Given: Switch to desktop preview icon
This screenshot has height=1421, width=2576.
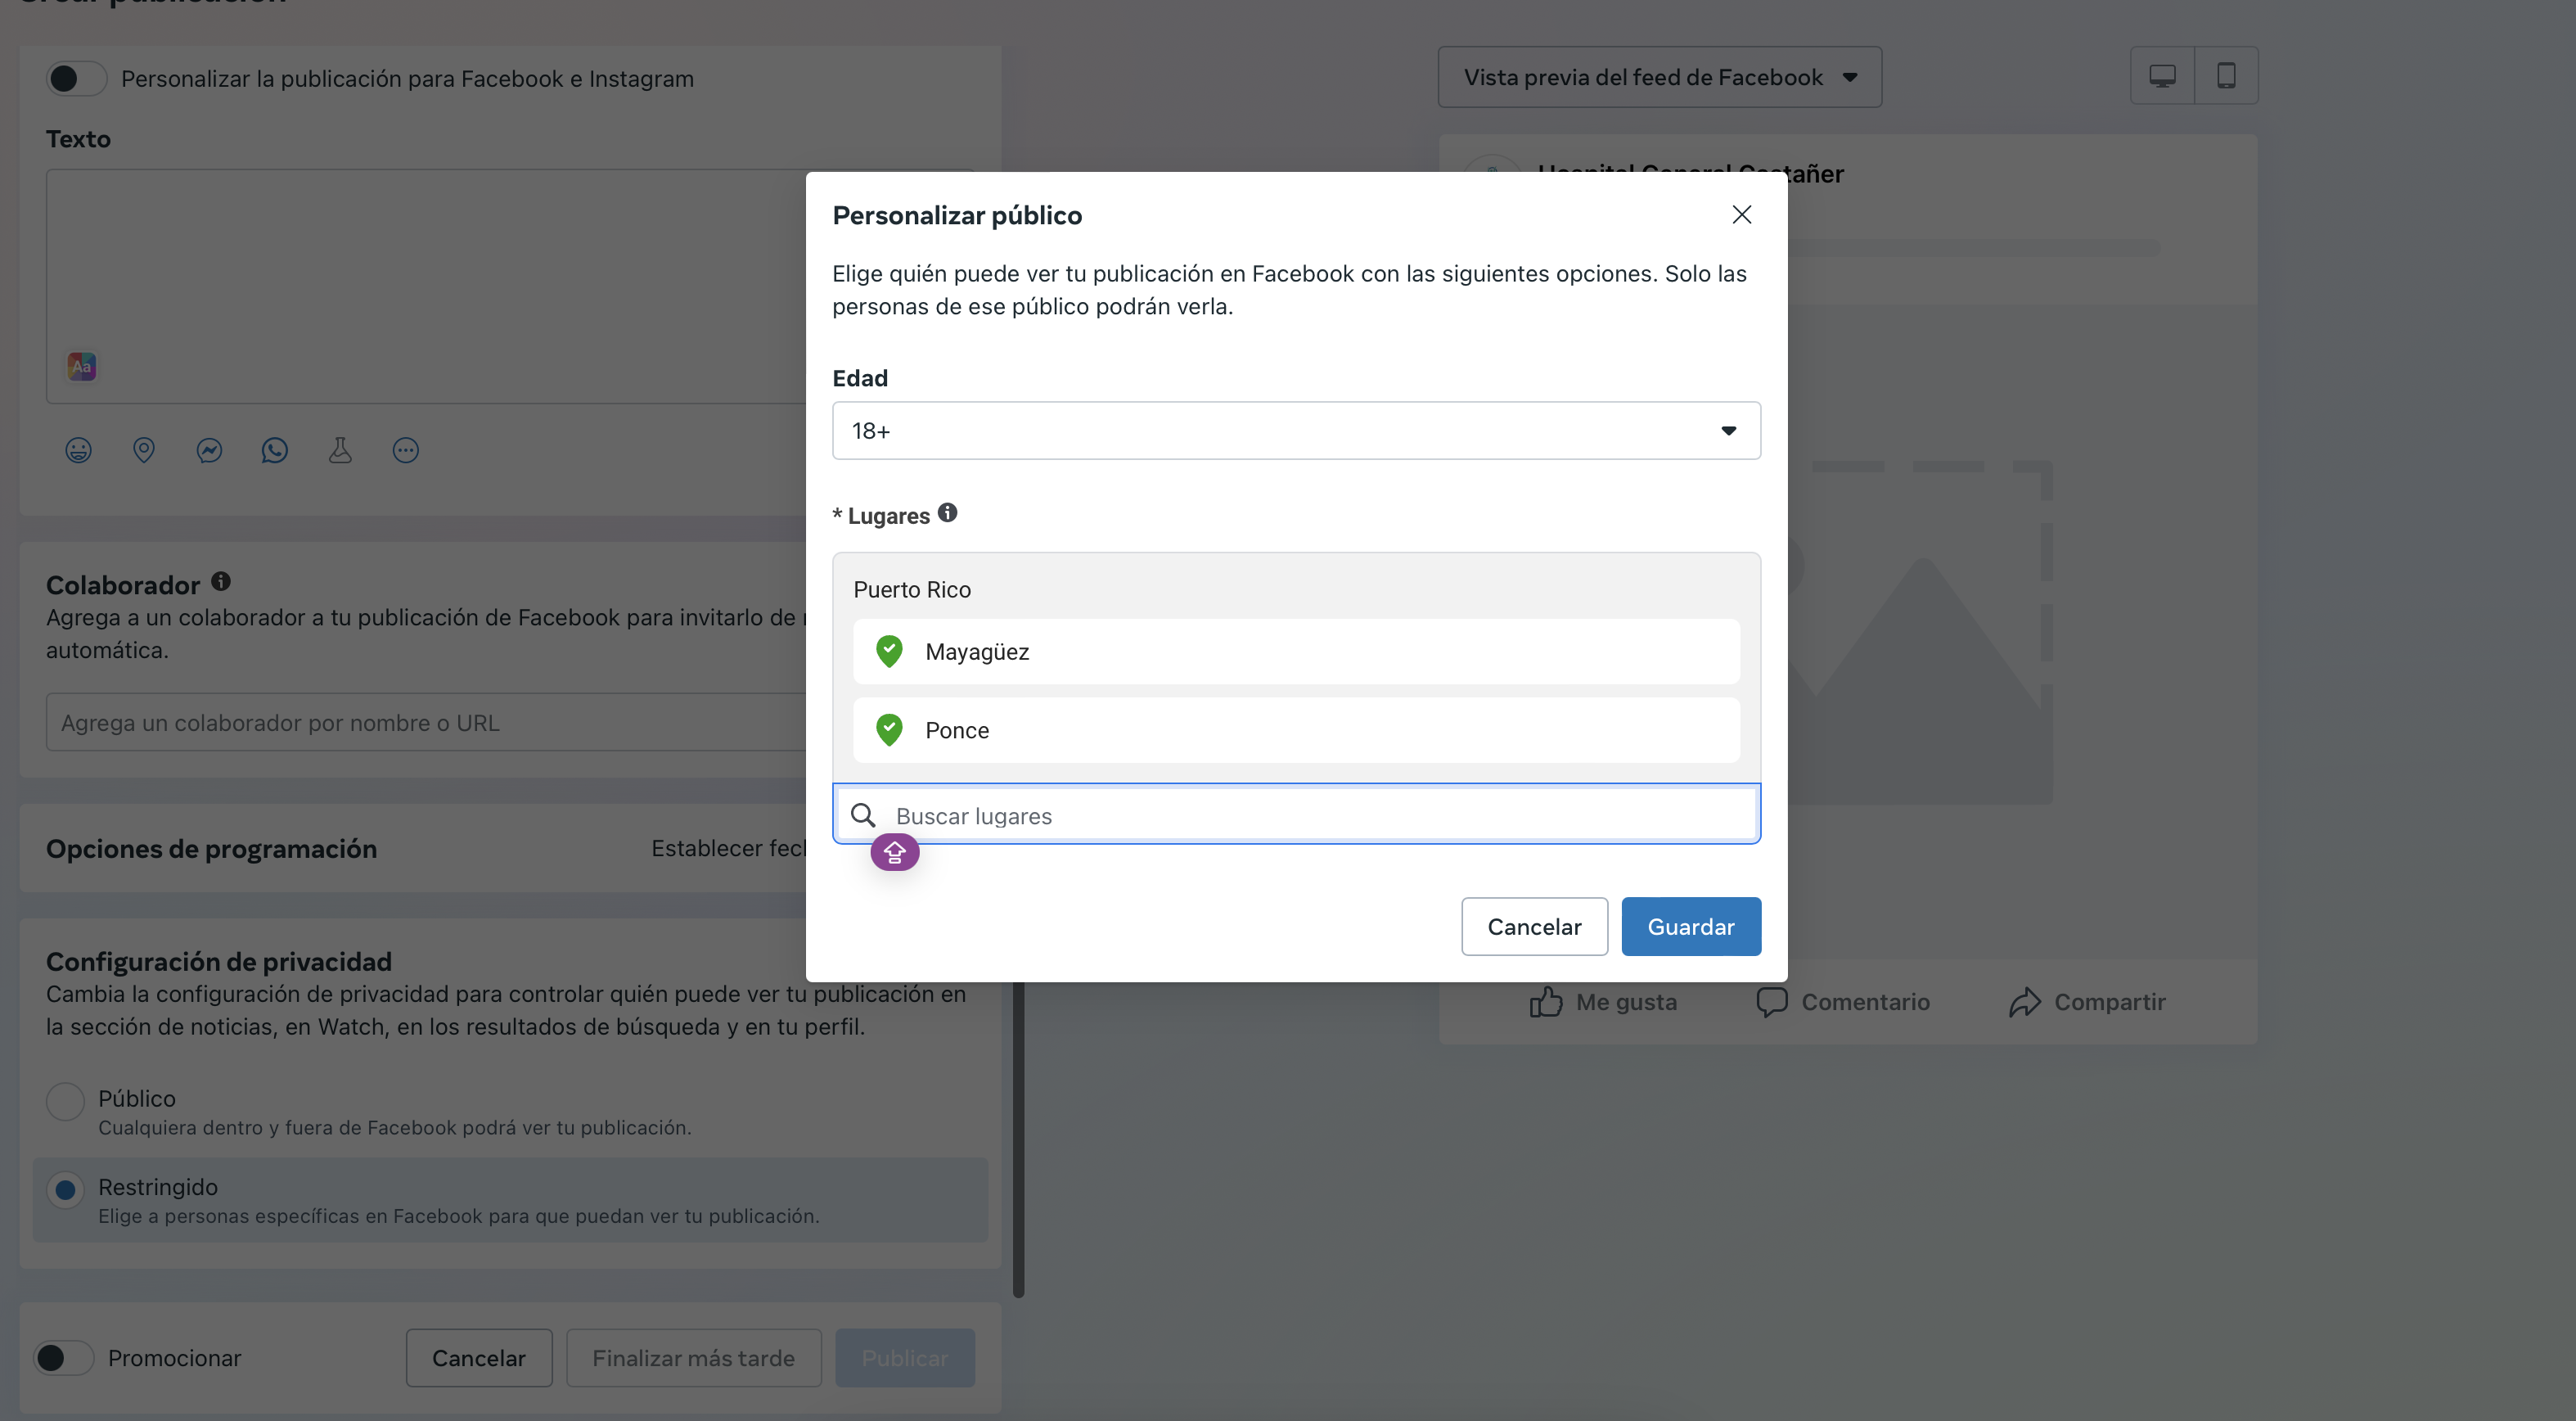Looking at the screenshot, I should (2162, 76).
